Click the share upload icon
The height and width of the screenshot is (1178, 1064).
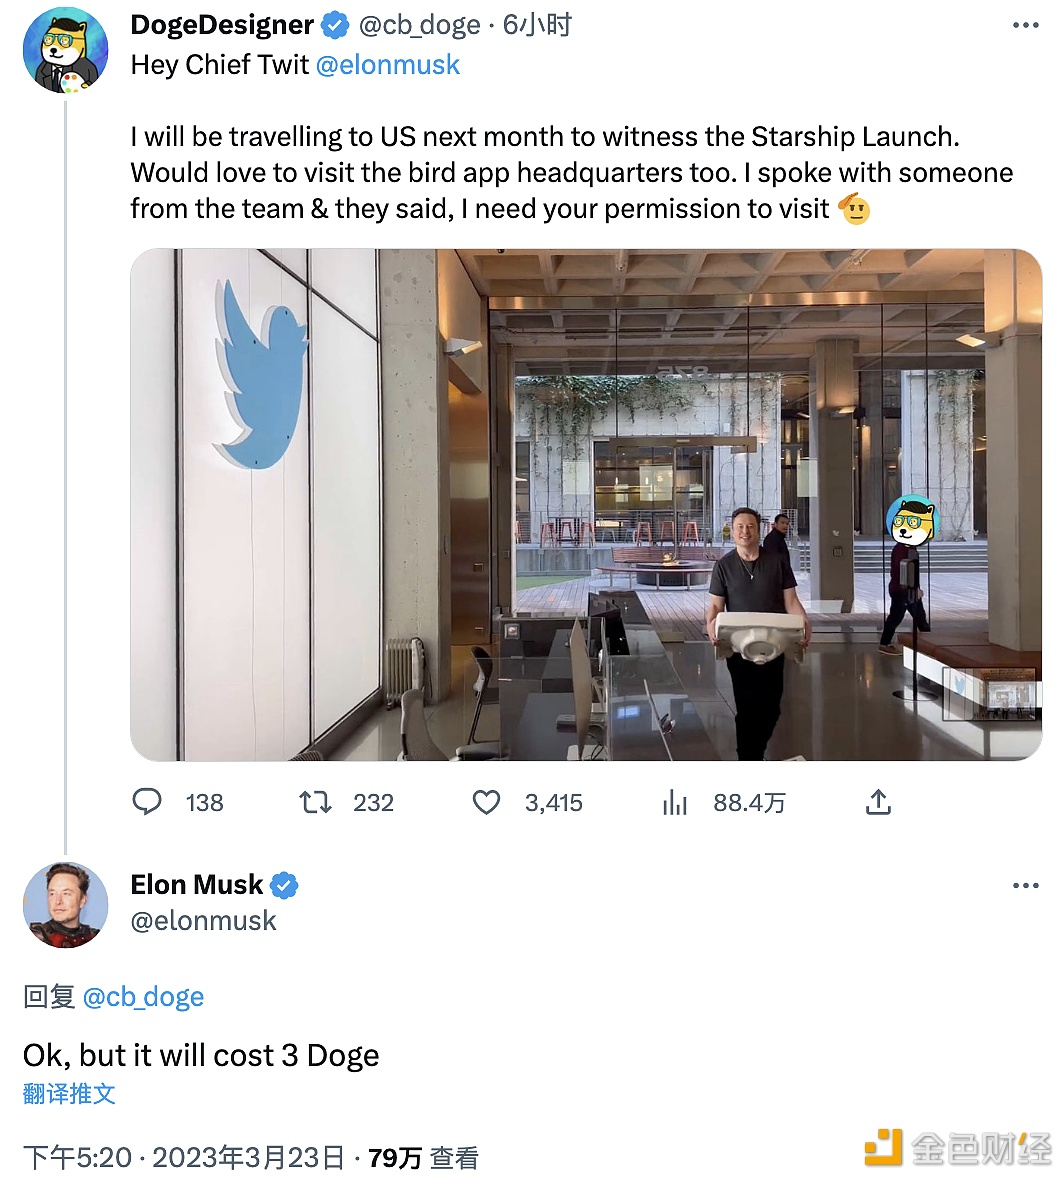pos(878,802)
